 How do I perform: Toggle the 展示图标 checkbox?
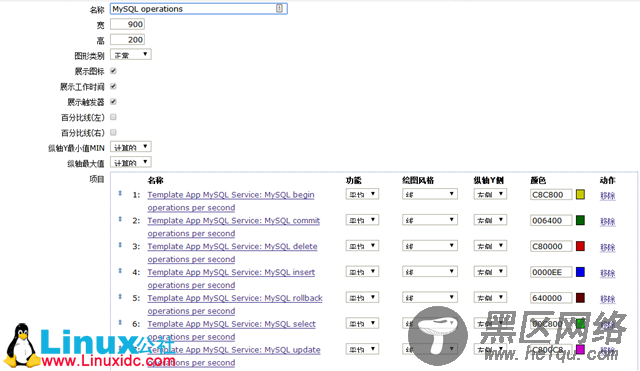(113, 71)
